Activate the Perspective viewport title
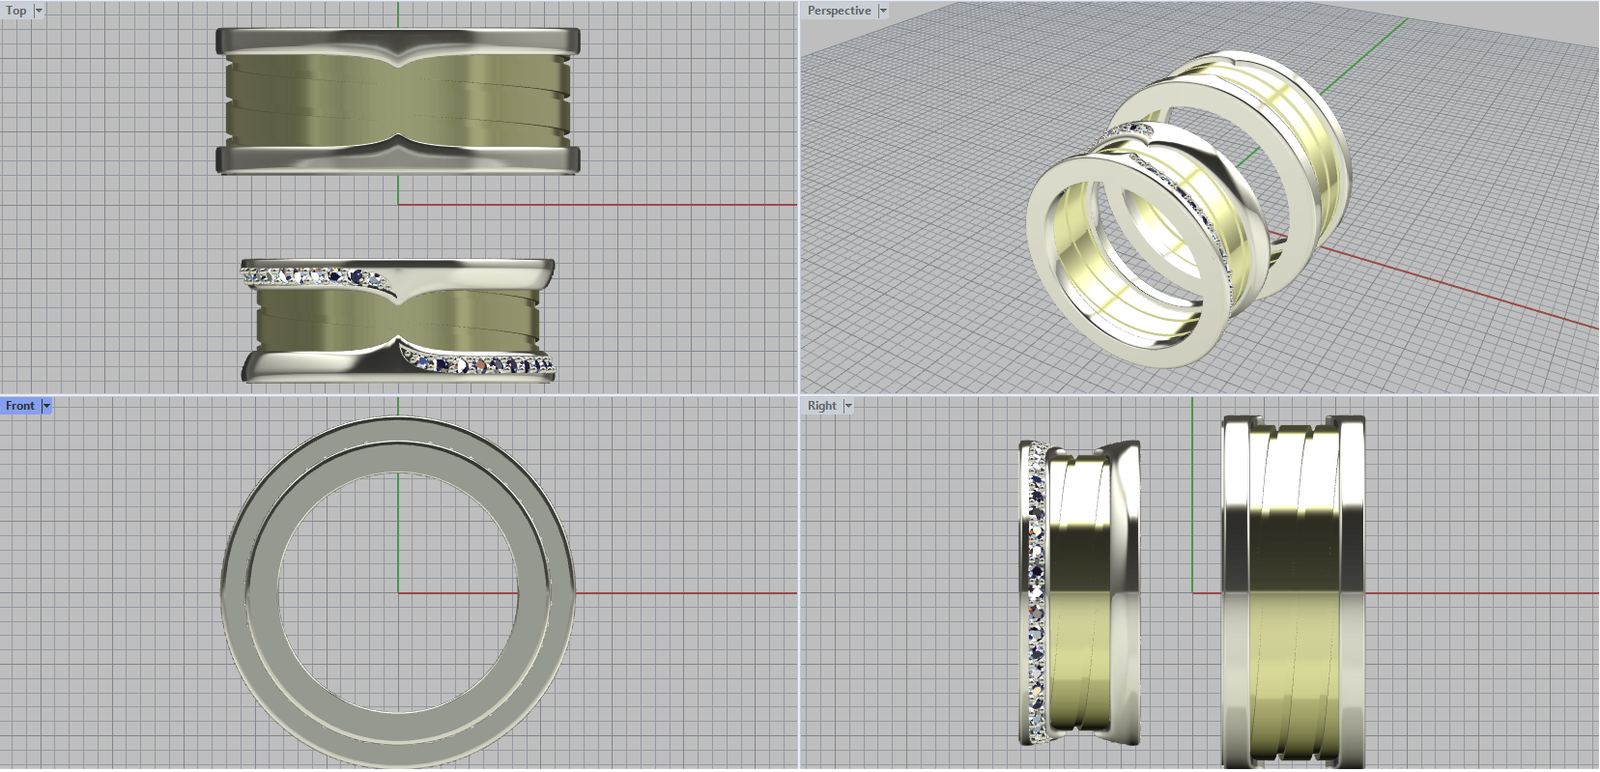Image resolution: width=1600 pixels, height=772 pixels. (x=838, y=11)
